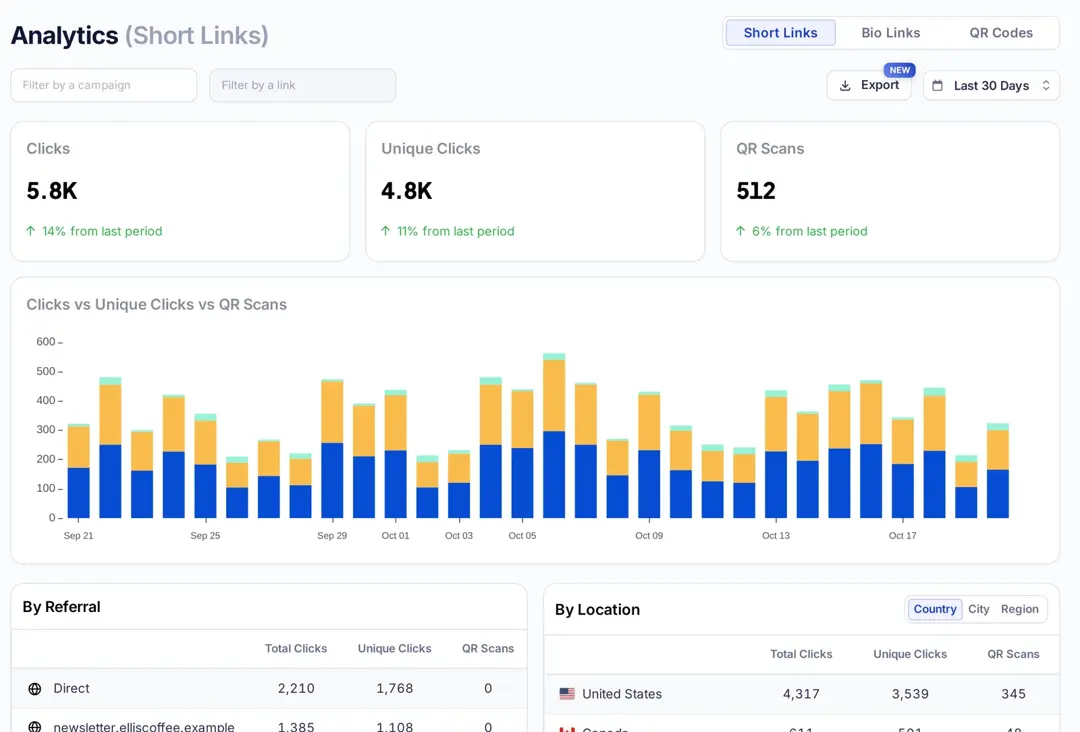Click the By Referral heading
Screen dimensions: 1080x732
pos(61,607)
